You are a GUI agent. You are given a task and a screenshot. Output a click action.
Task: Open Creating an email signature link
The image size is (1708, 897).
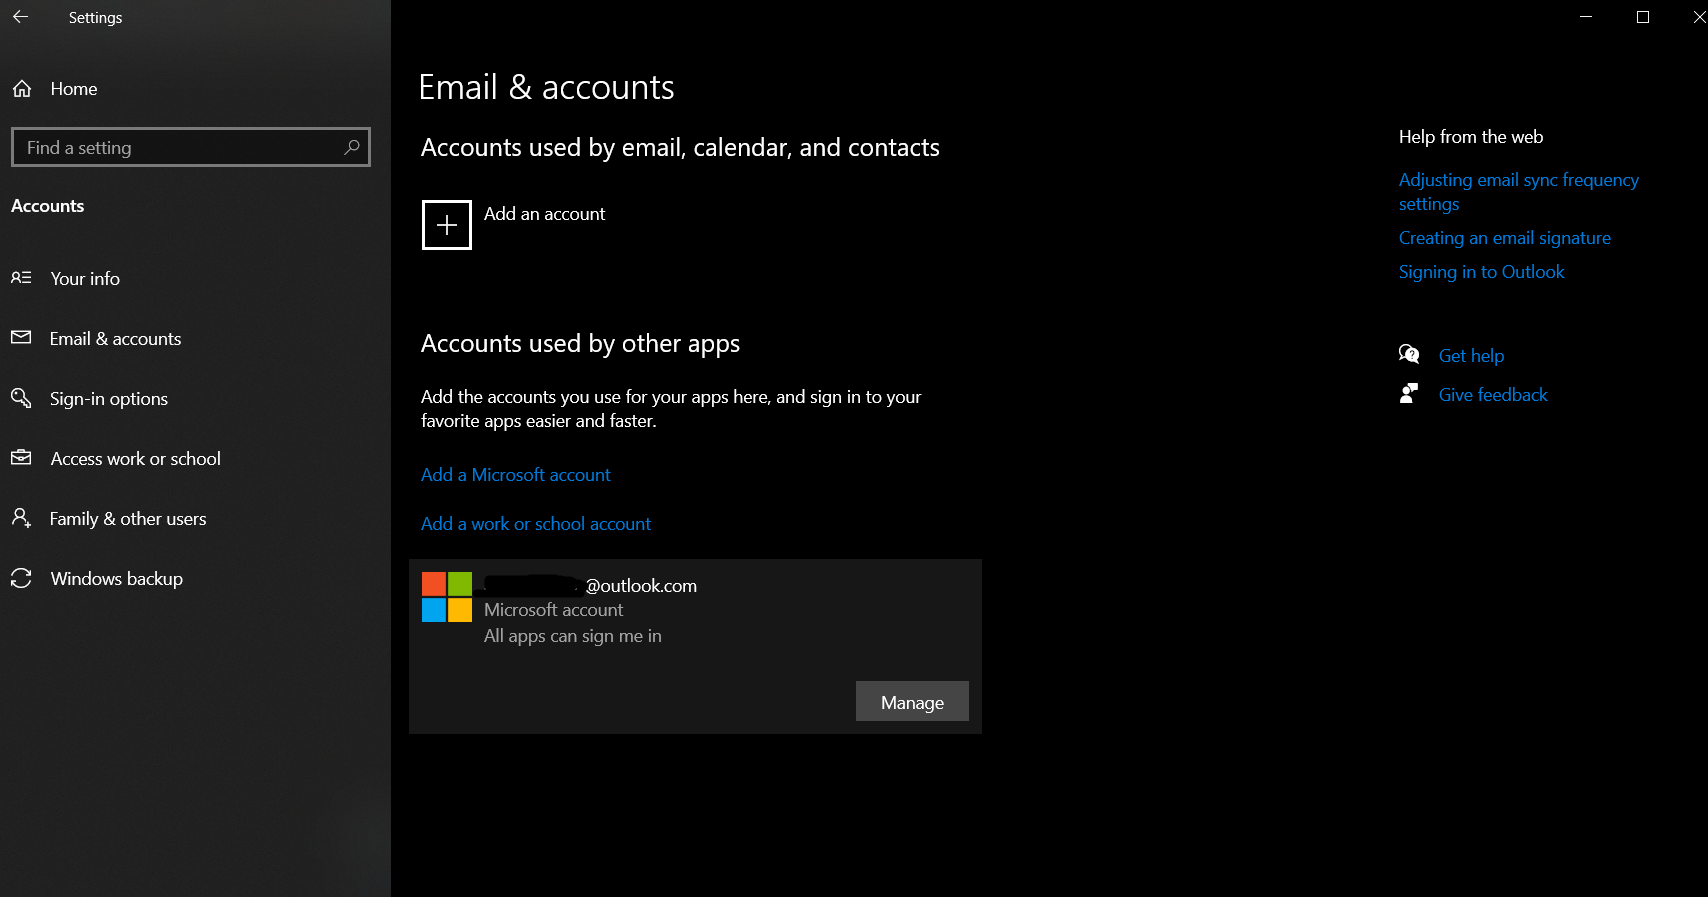[x=1505, y=238]
